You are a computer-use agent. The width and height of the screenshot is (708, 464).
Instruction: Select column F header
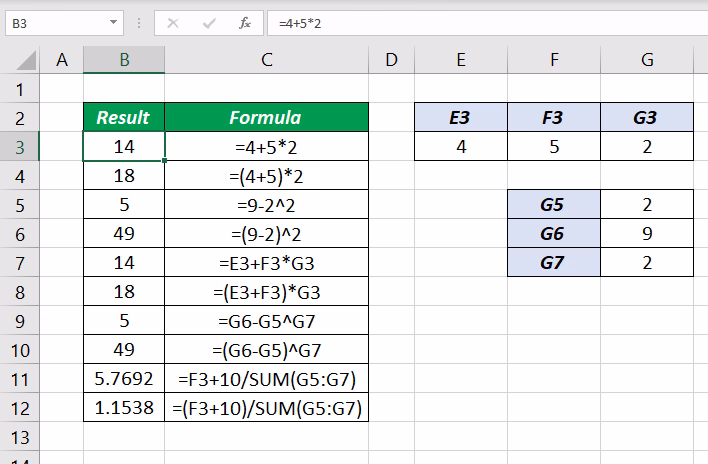554,60
